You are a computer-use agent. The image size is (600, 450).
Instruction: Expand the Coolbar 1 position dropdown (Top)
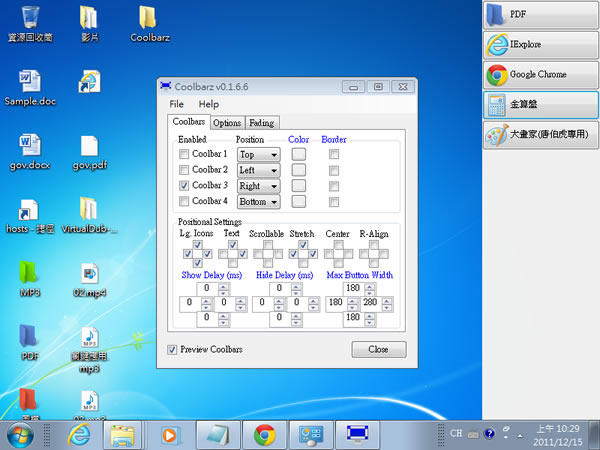tap(257, 155)
